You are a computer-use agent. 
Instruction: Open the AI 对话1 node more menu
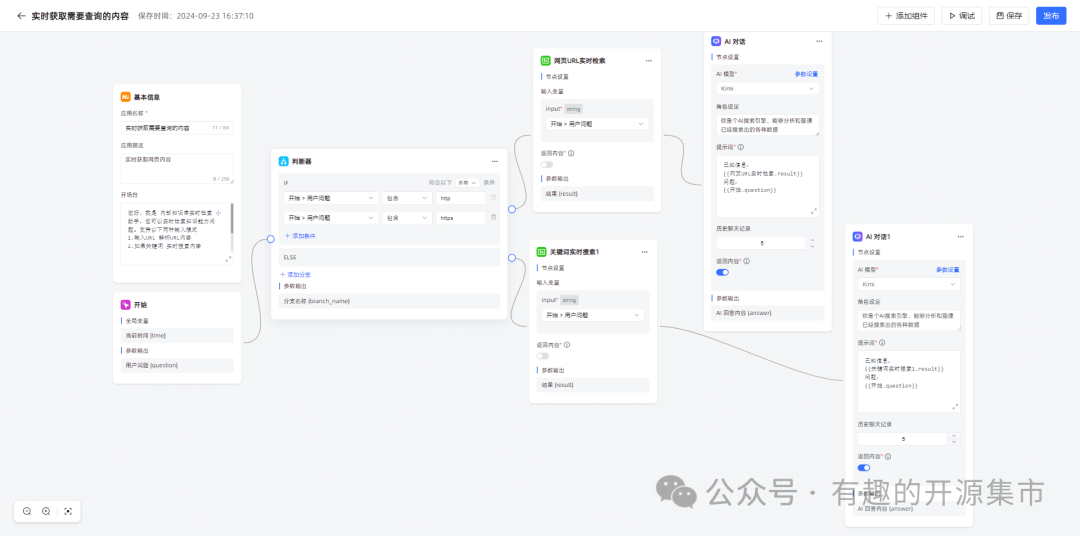coord(961,236)
